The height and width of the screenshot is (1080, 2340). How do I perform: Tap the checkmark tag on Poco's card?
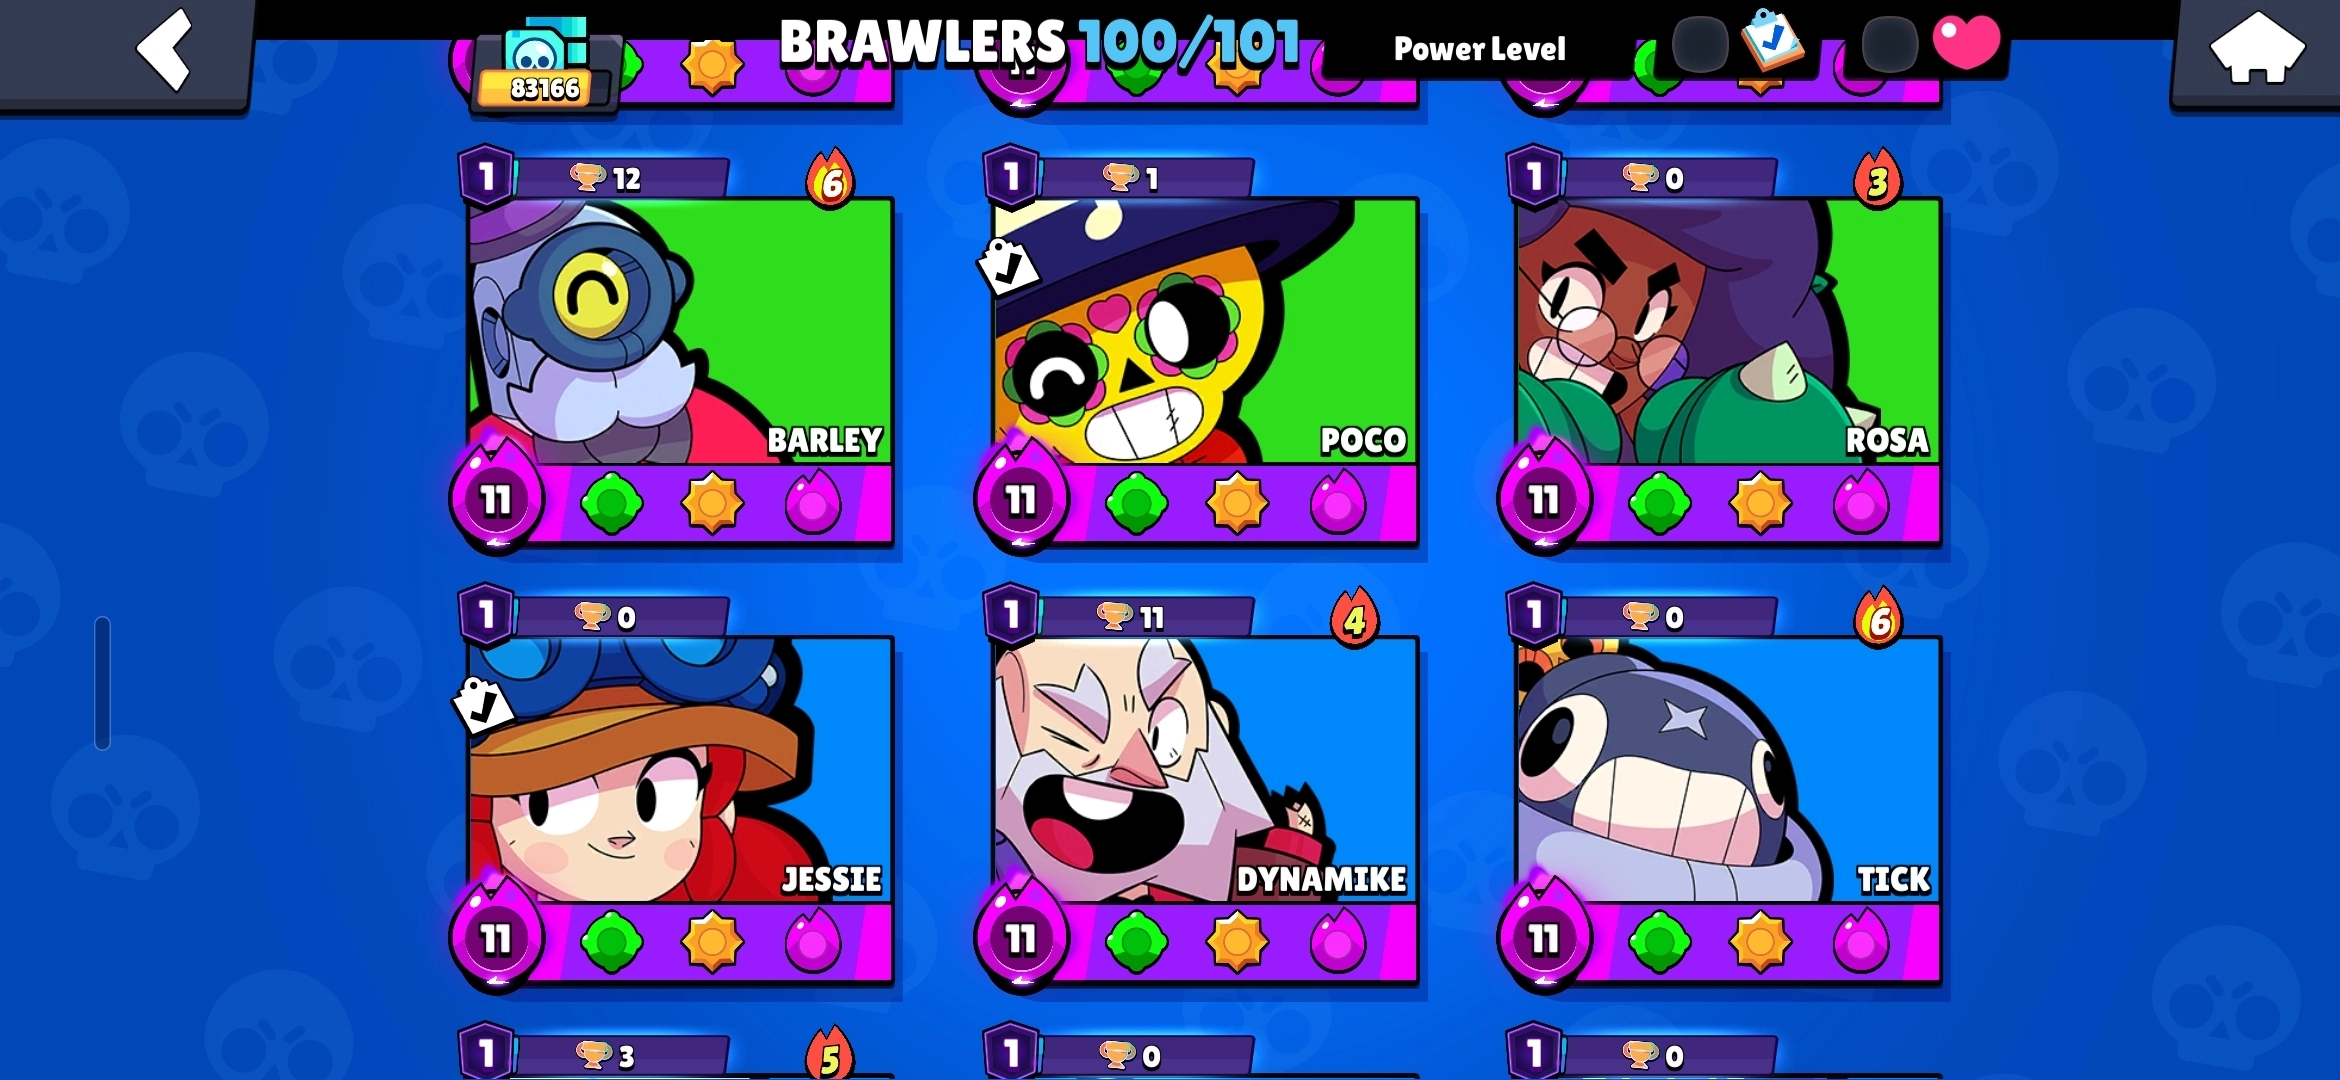click(x=1008, y=266)
